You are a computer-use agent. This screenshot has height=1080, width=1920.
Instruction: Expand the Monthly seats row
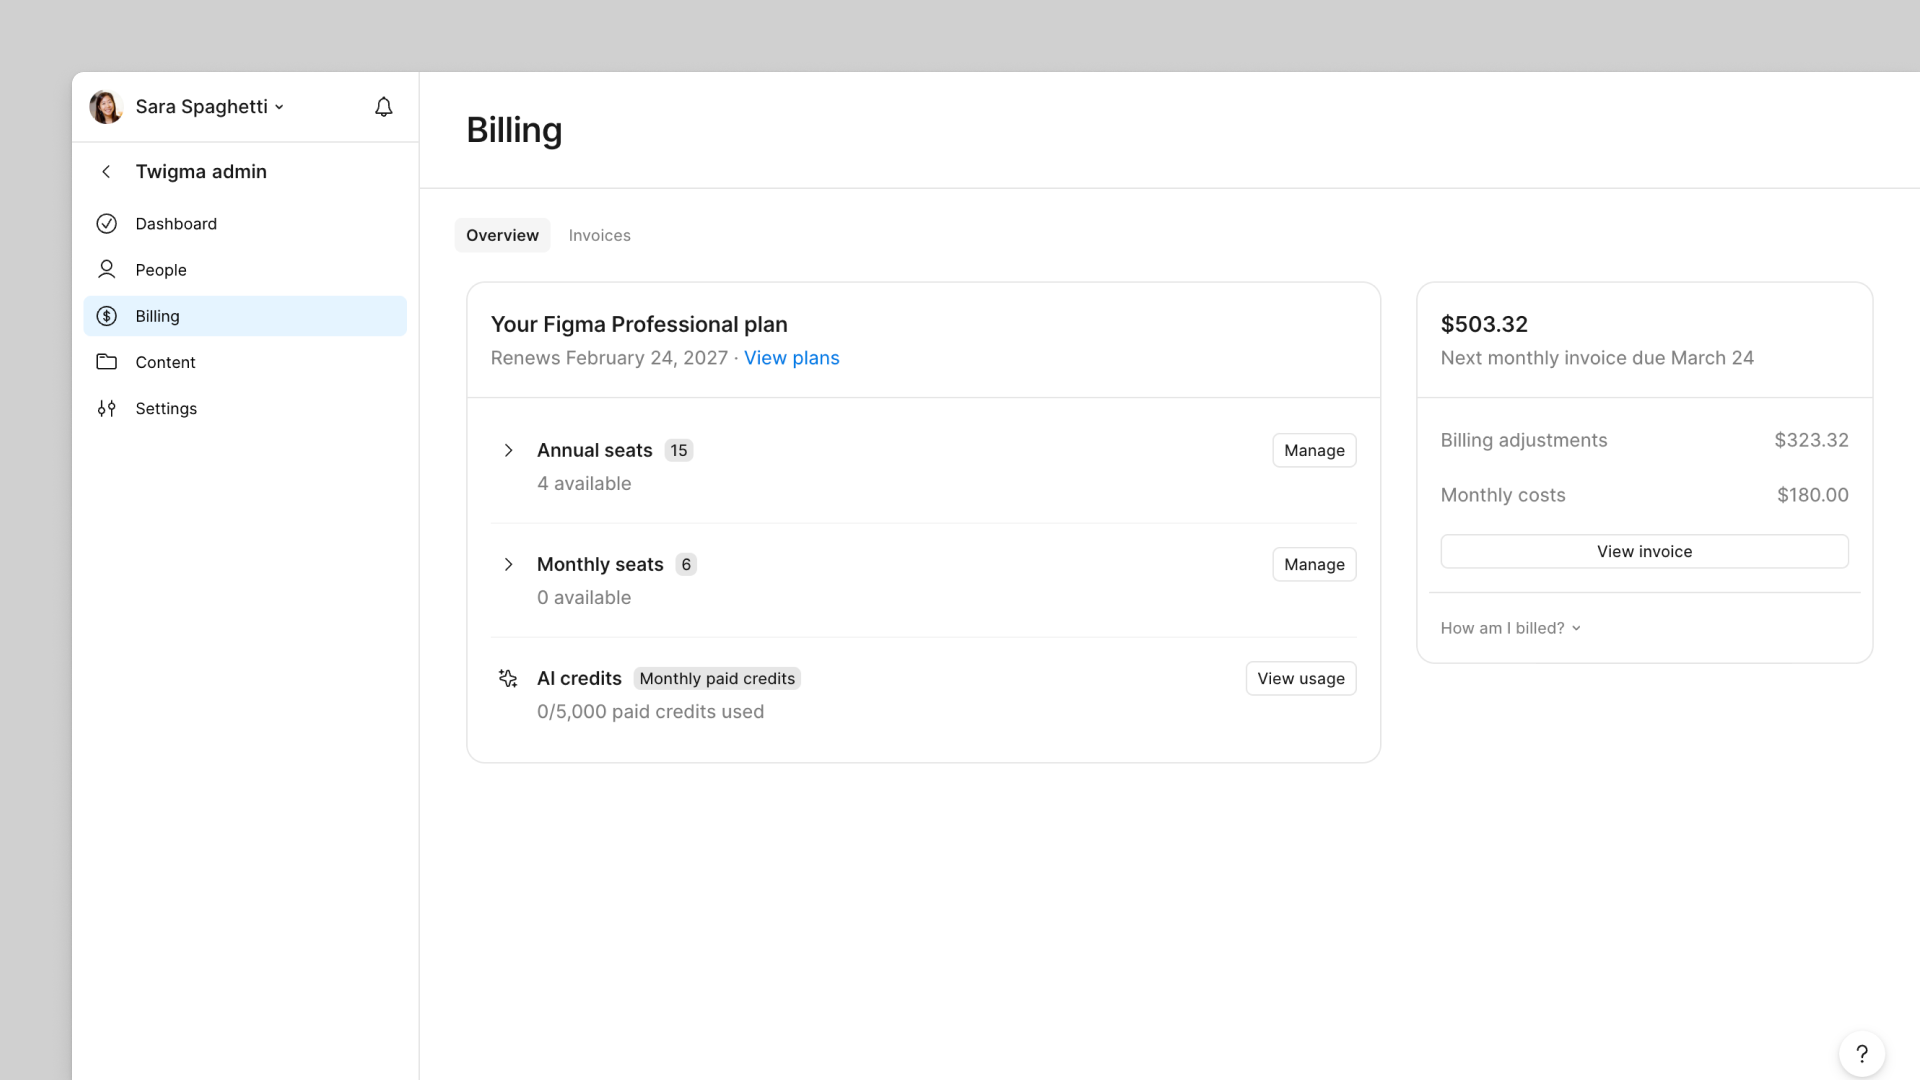coord(508,564)
